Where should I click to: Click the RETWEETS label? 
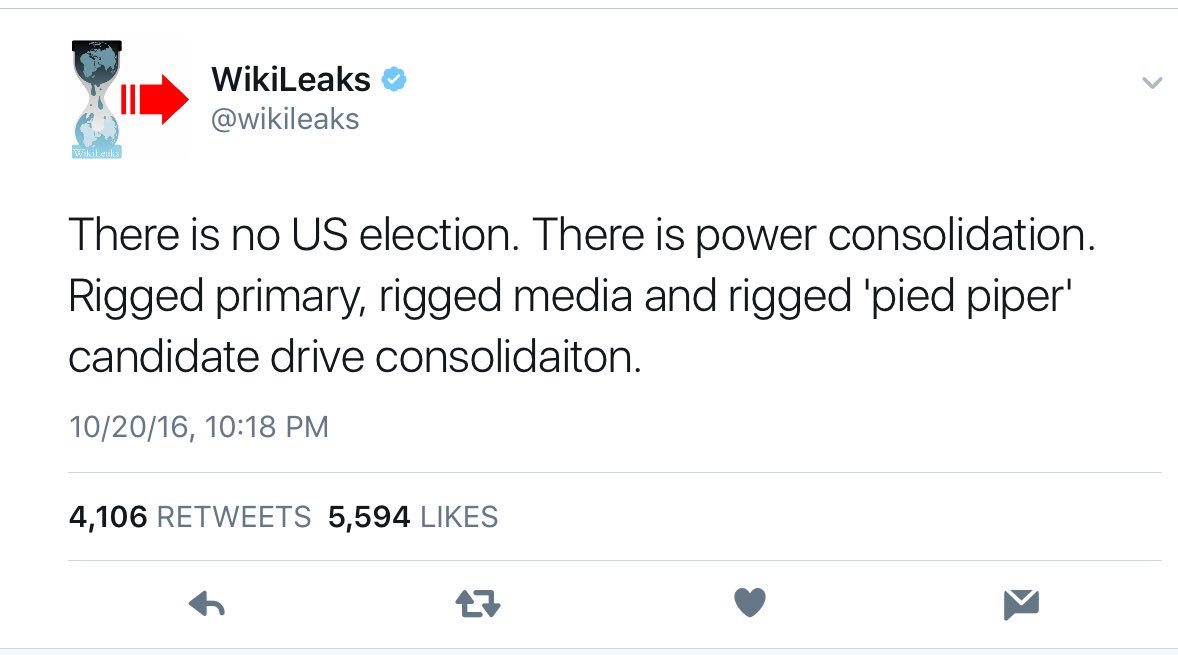(x=234, y=517)
